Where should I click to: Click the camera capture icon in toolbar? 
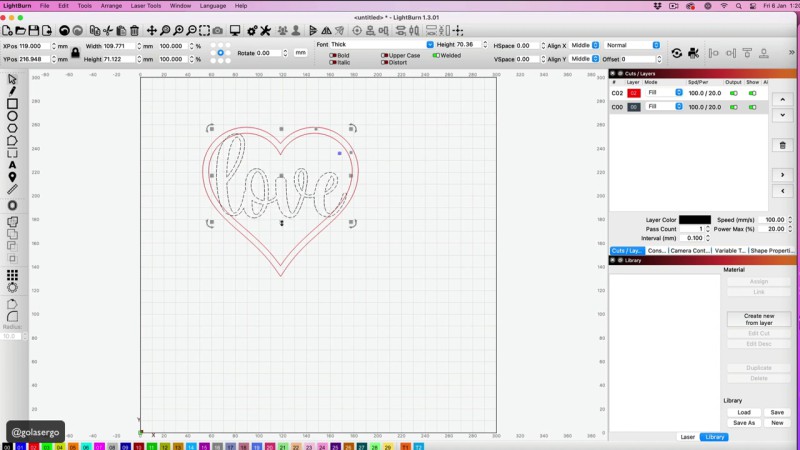(x=217, y=31)
